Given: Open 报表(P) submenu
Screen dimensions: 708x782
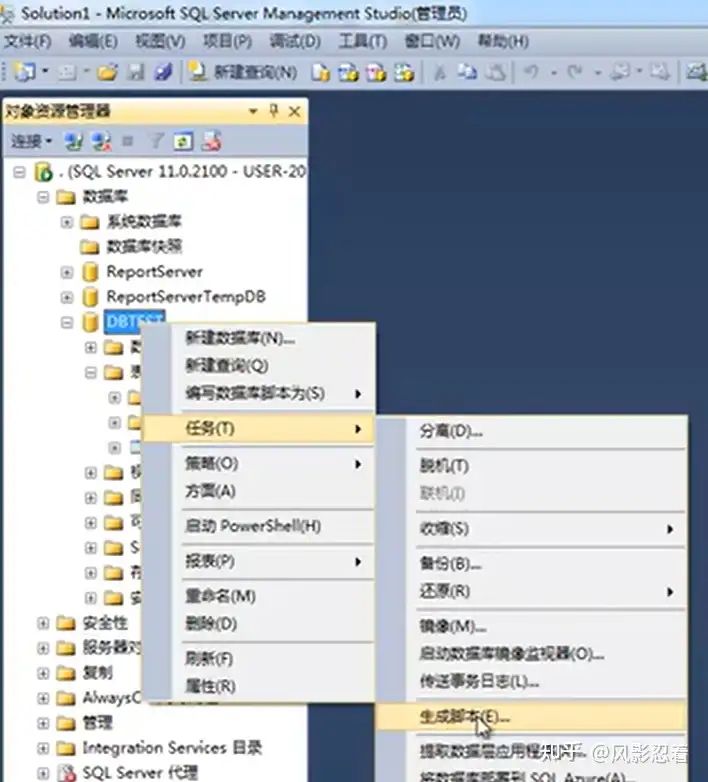Looking at the screenshot, I should click(x=258, y=562).
